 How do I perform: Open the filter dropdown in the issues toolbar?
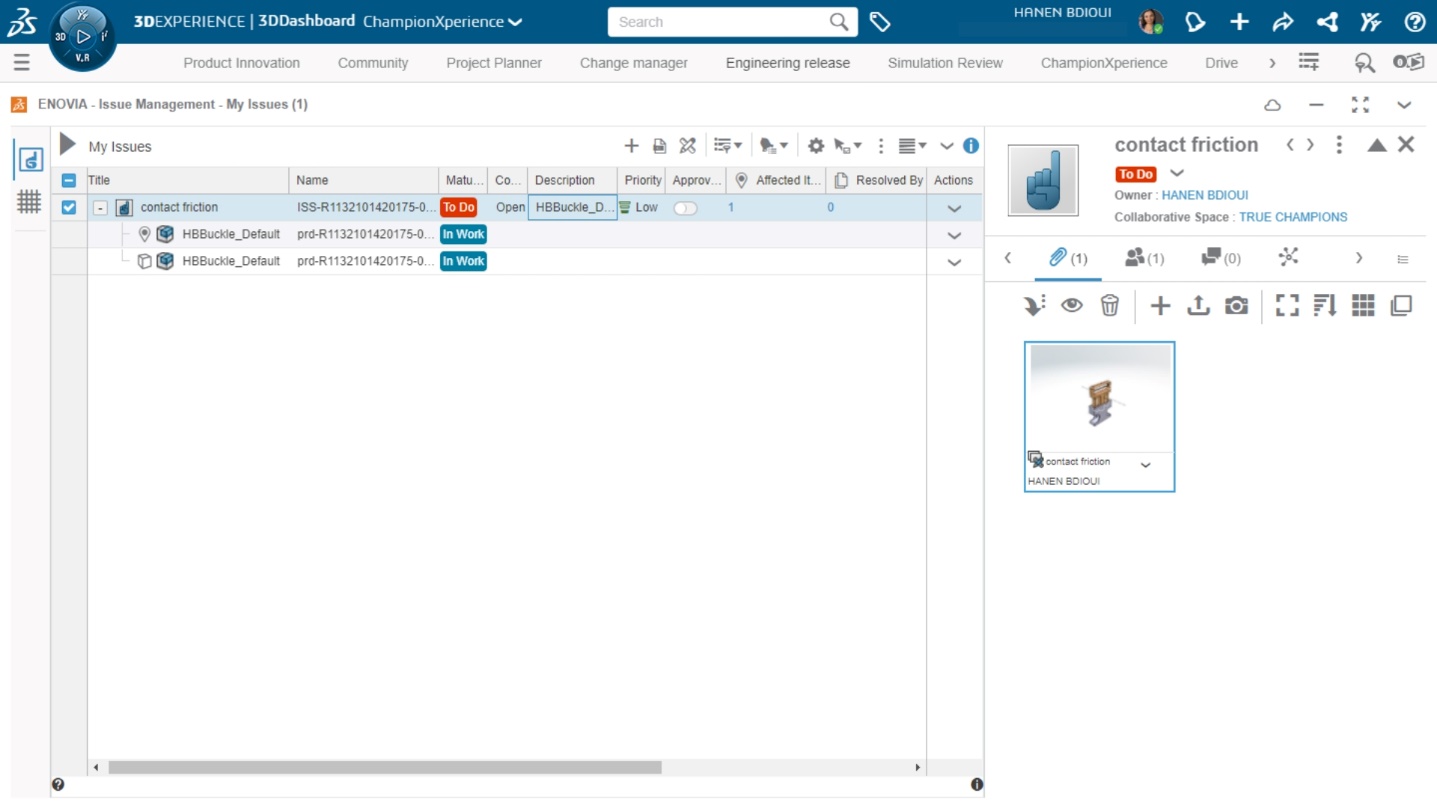(x=727, y=146)
